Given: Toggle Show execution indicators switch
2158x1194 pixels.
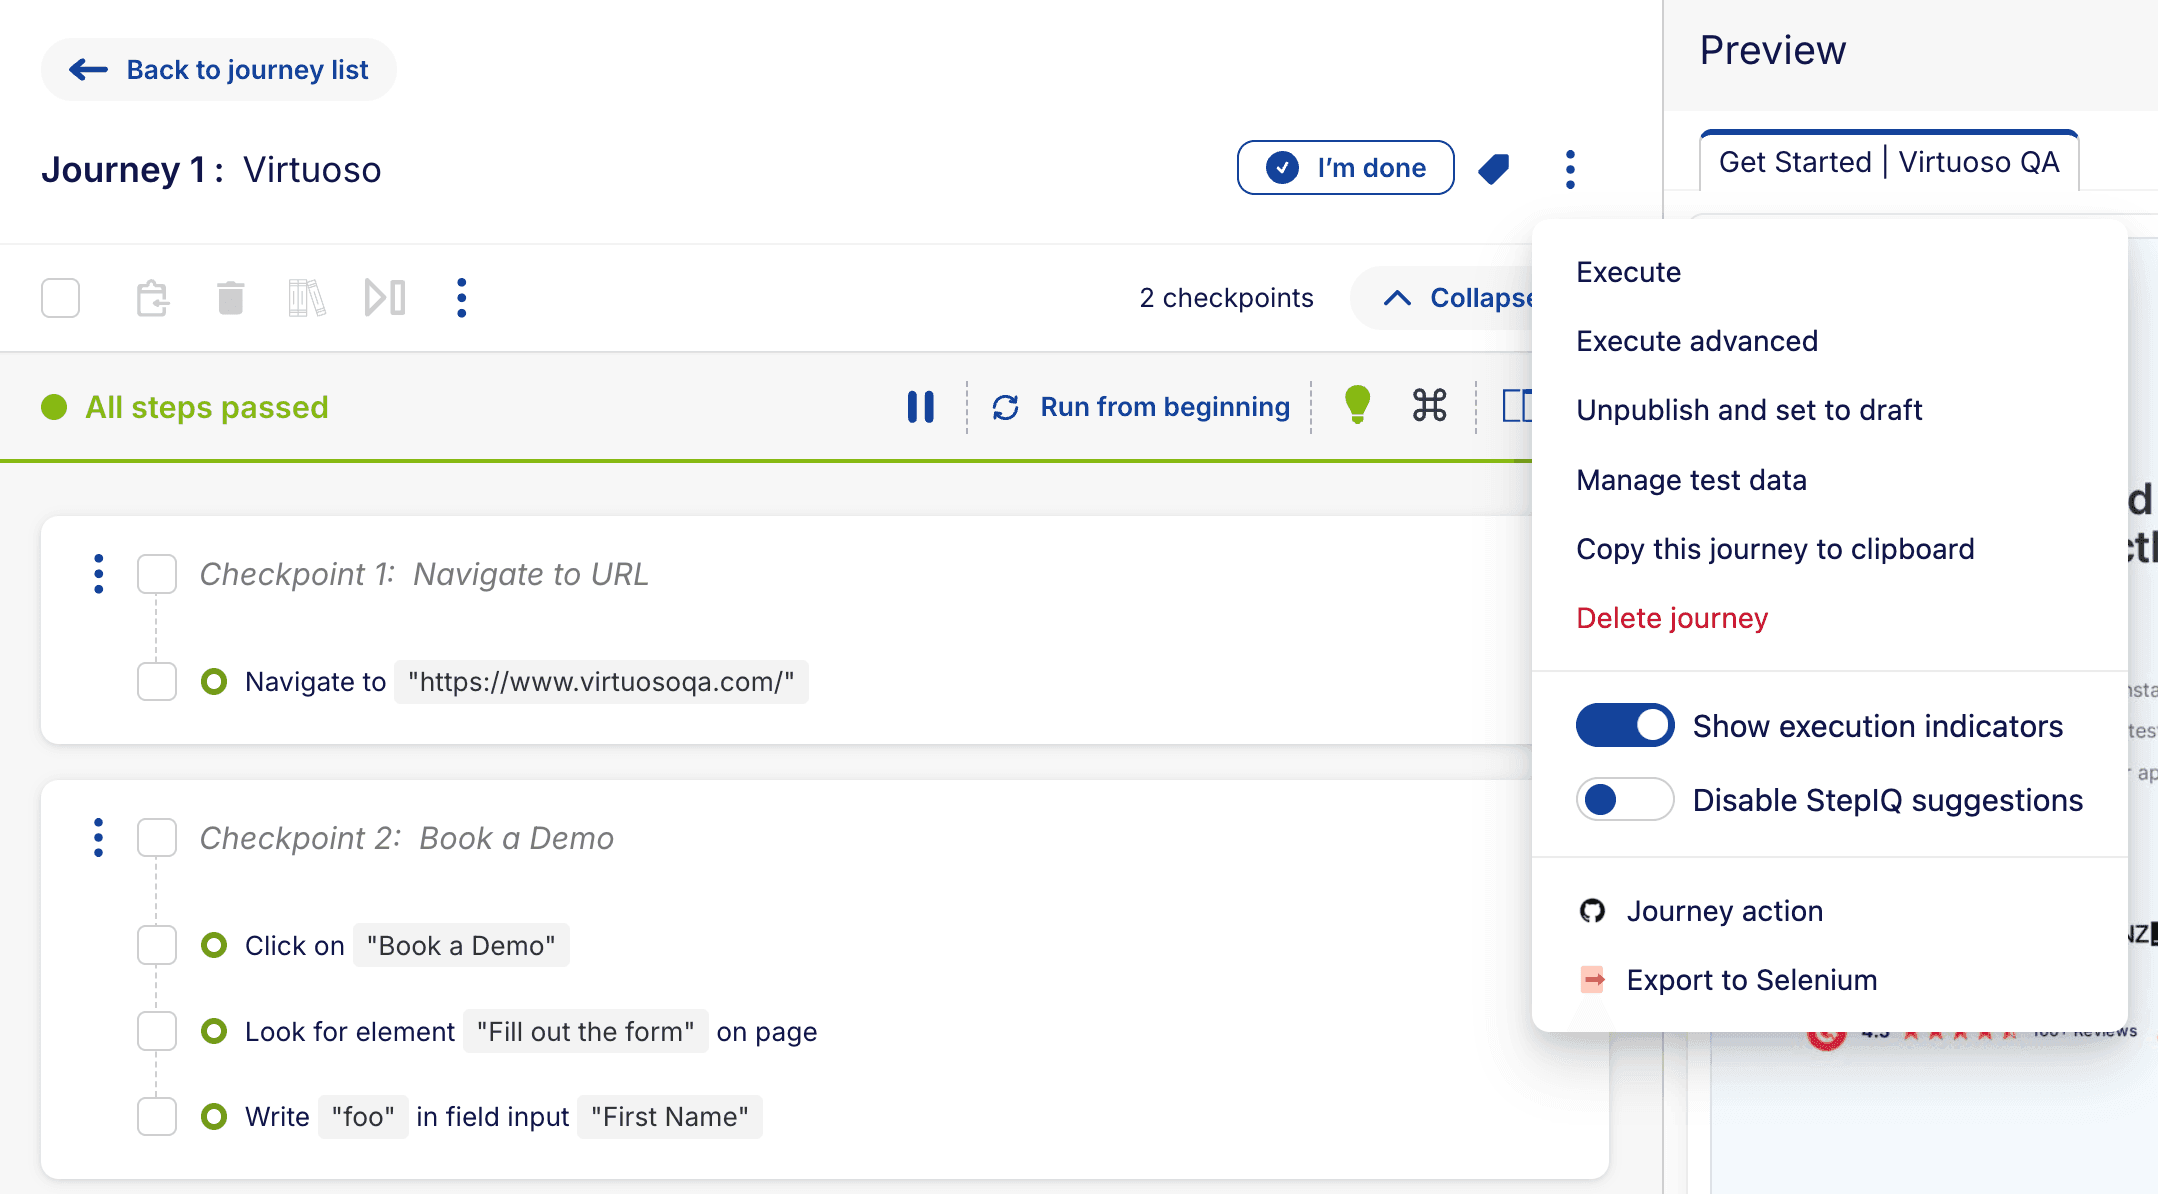Looking at the screenshot, I should (x=1624, y=725).
